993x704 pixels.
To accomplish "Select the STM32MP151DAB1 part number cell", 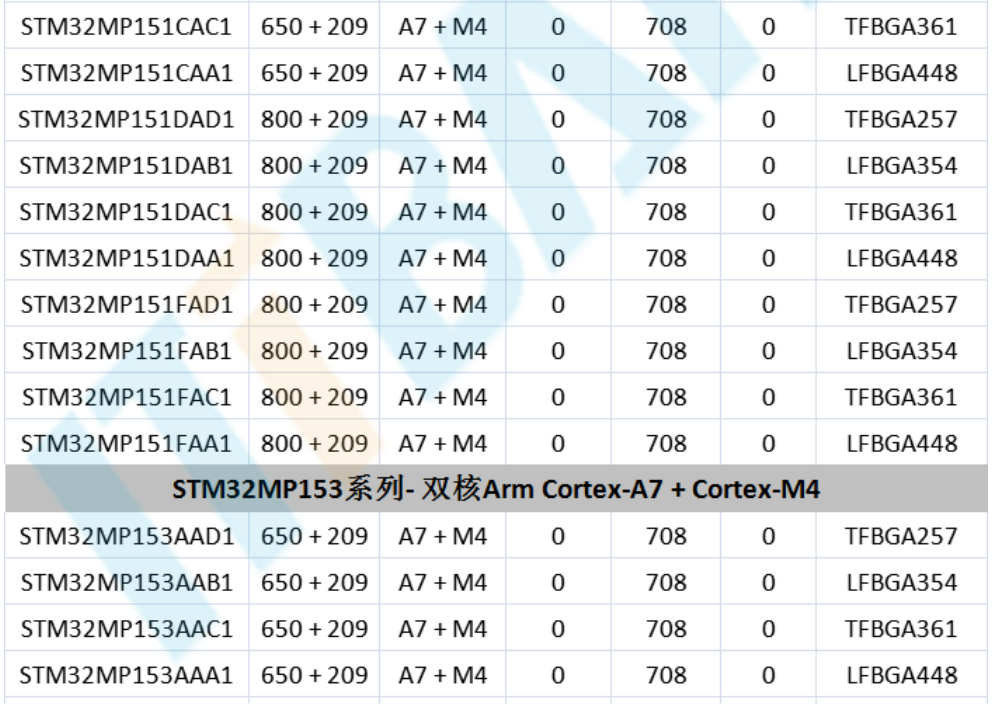I will 127,165.
